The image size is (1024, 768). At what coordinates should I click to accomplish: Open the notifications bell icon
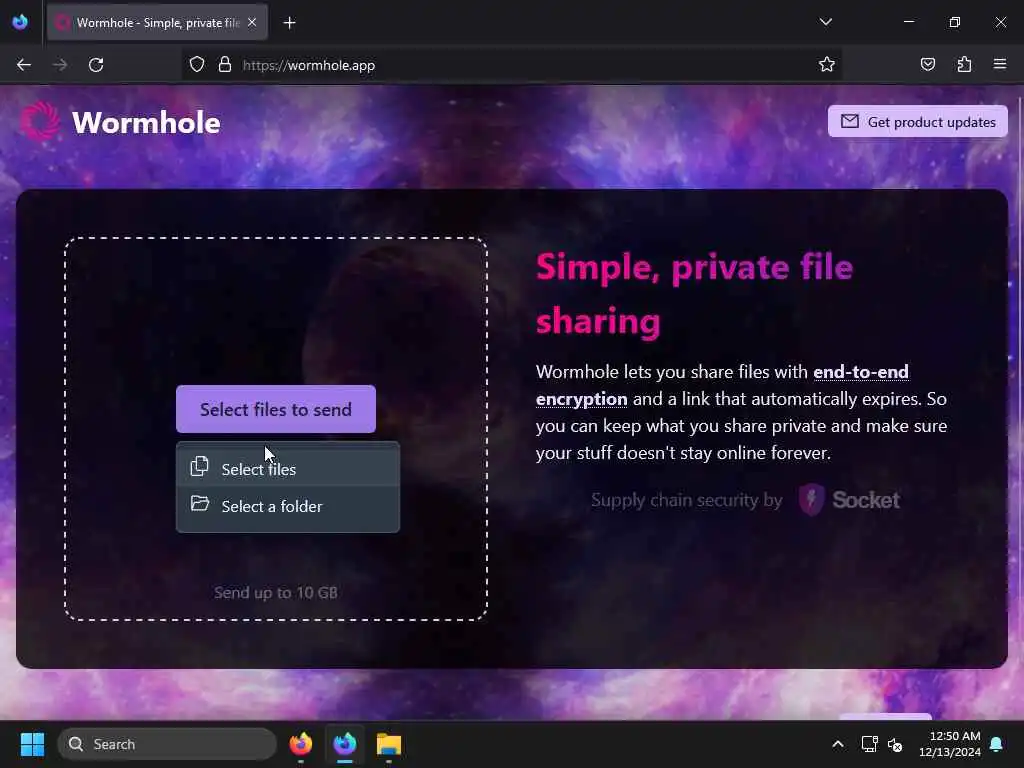point(997,744)
